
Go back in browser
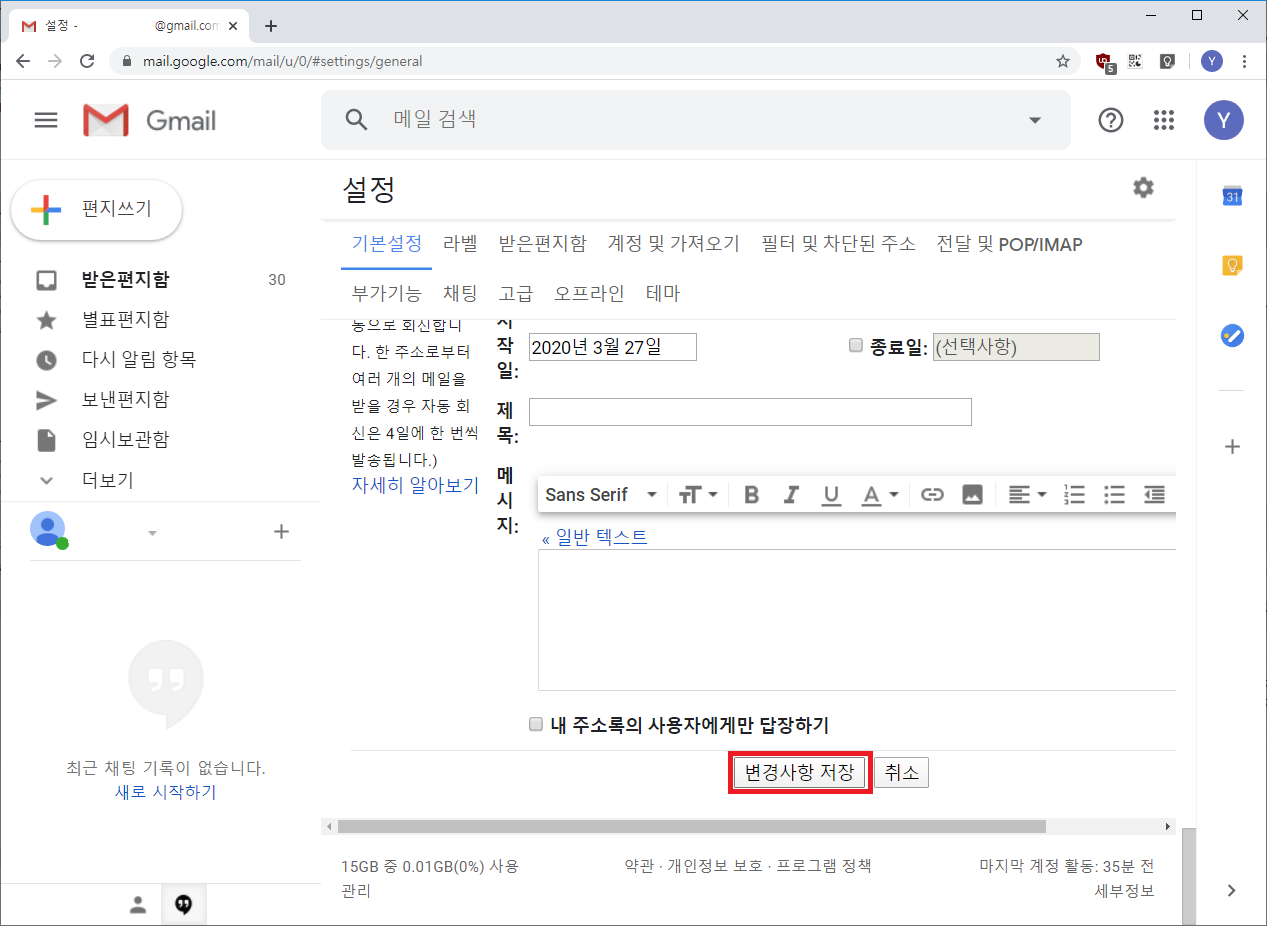point(23,61)
